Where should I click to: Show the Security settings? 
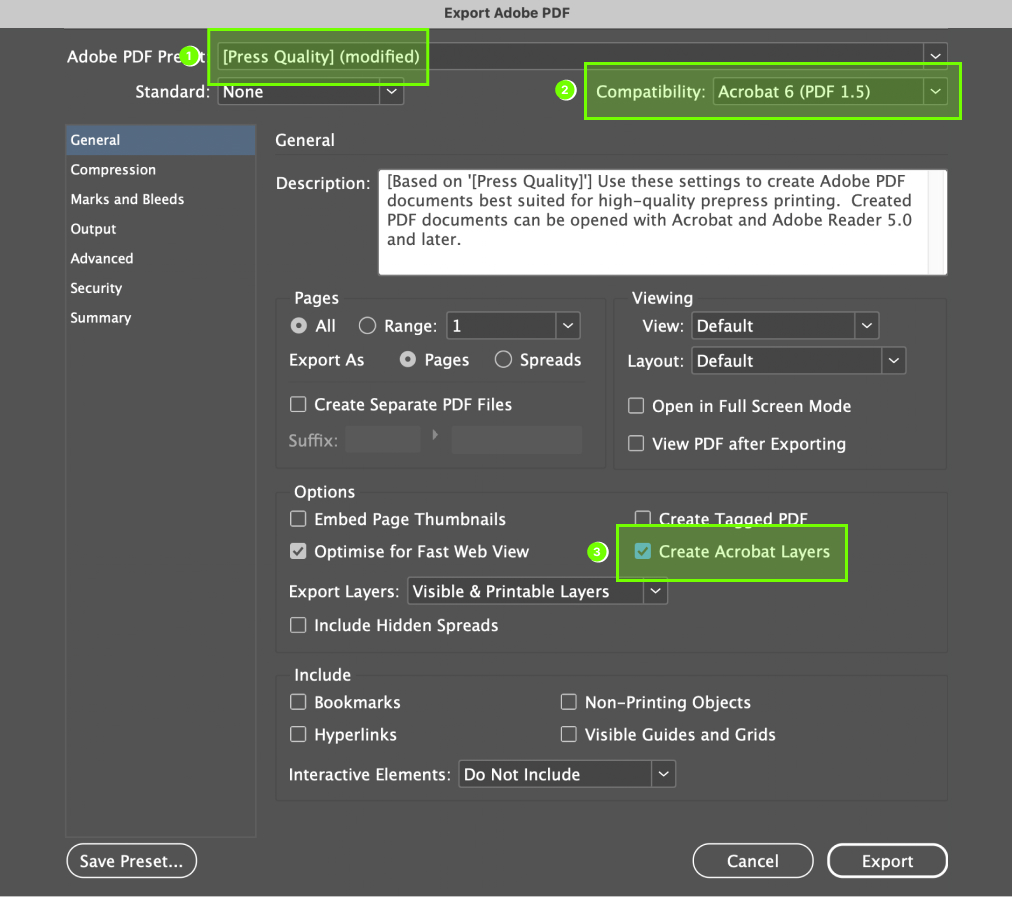161,288
